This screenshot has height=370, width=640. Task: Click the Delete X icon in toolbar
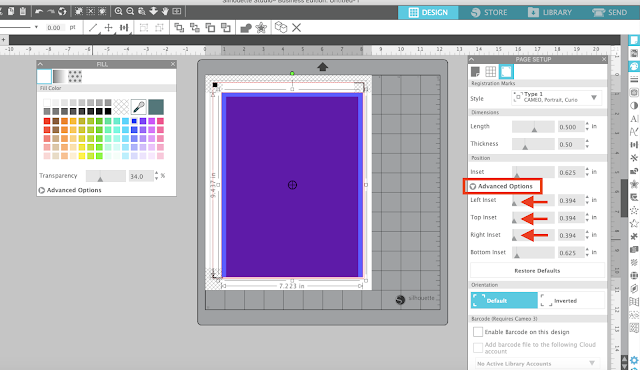click(297, 28)
